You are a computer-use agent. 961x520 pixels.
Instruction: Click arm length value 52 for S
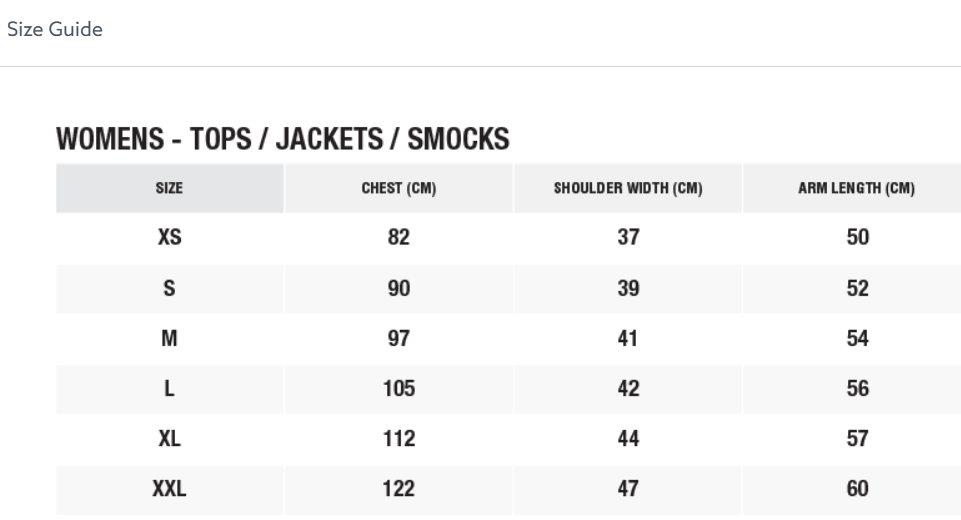(857, 288)
